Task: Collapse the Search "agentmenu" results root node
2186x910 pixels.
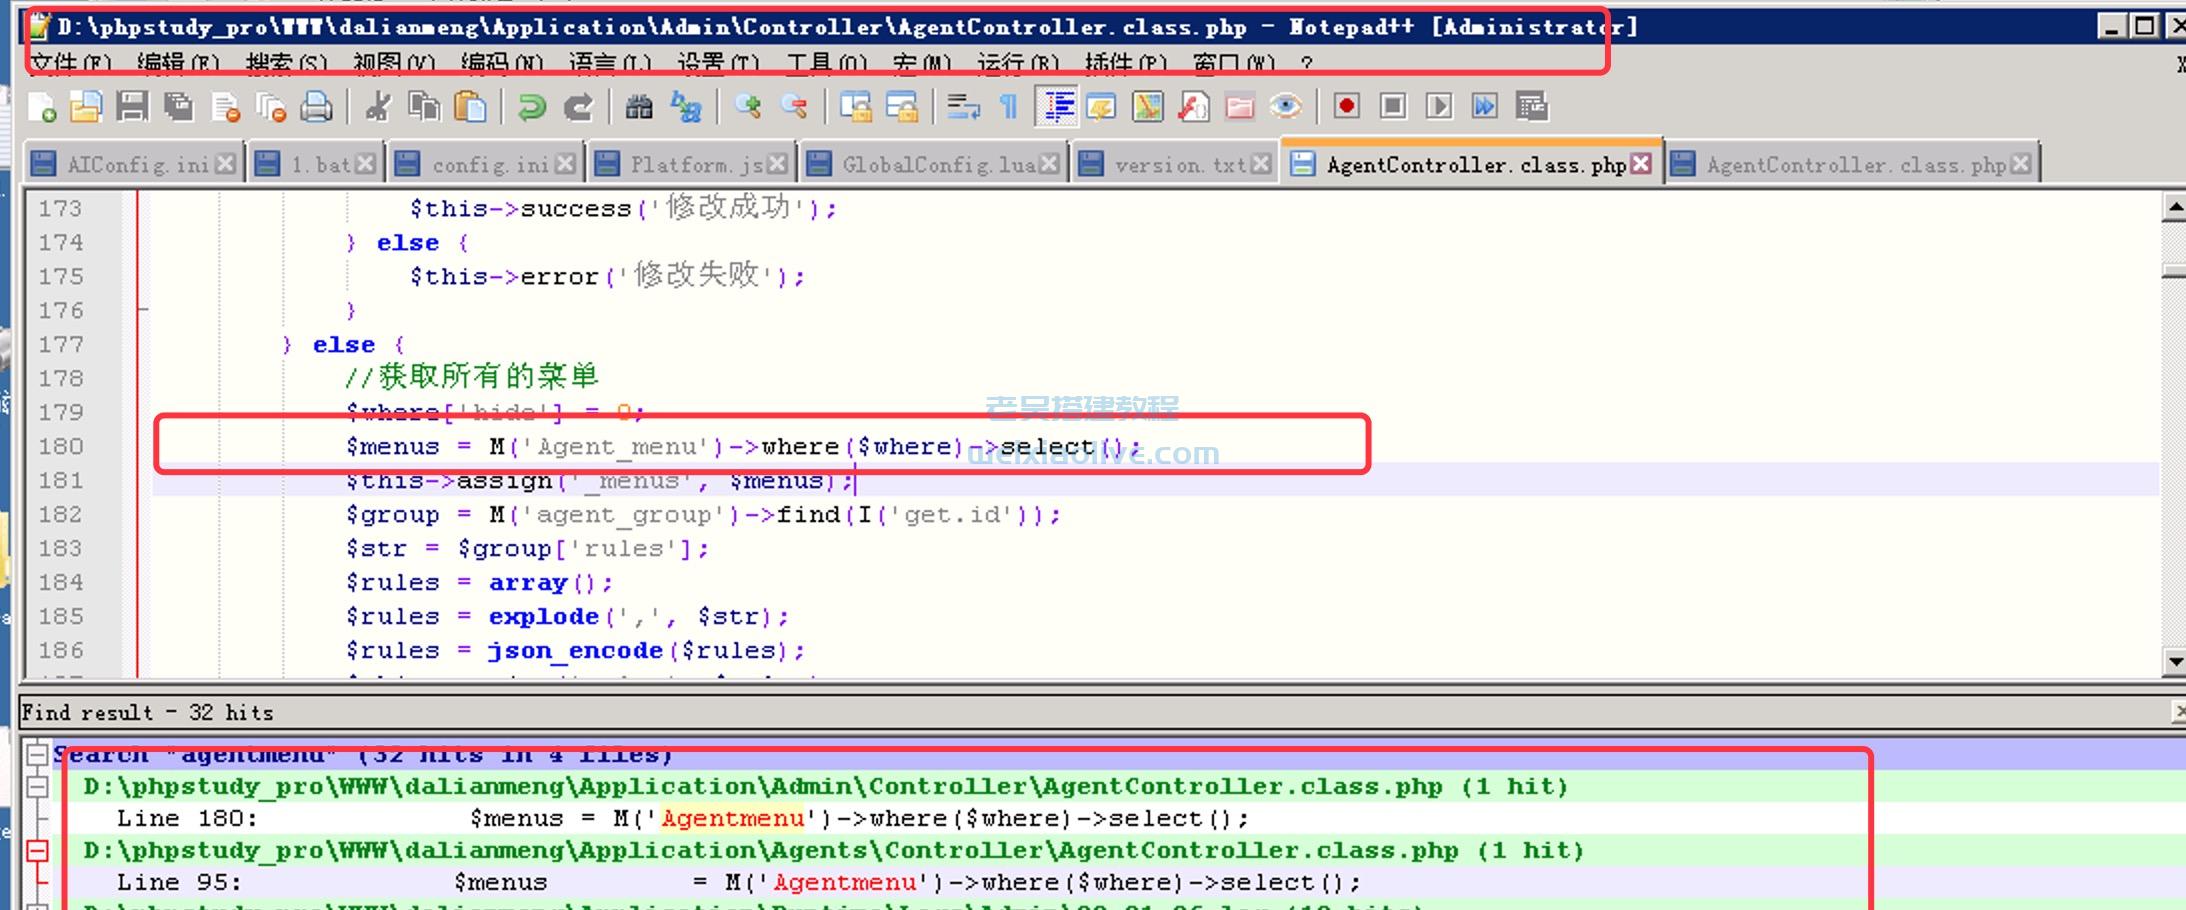Action: pyautogui.click(x=37, y=754)
